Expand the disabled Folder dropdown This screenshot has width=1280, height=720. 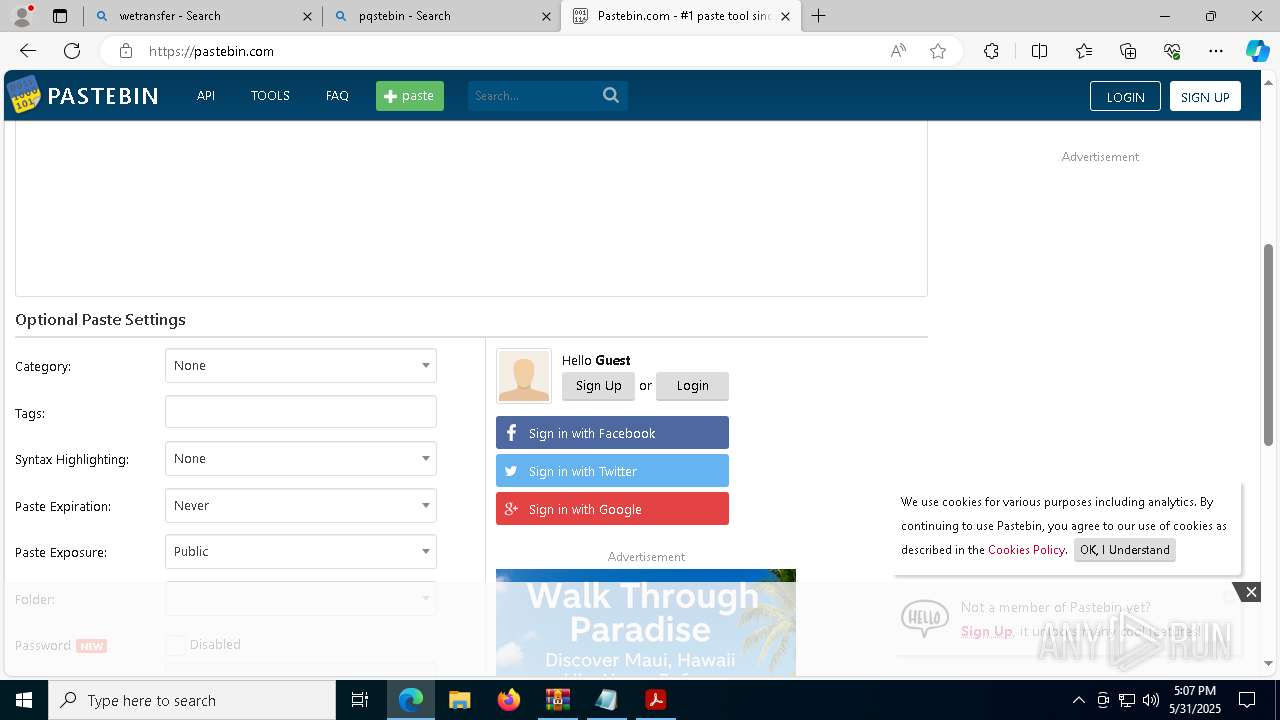click(301, 598)
